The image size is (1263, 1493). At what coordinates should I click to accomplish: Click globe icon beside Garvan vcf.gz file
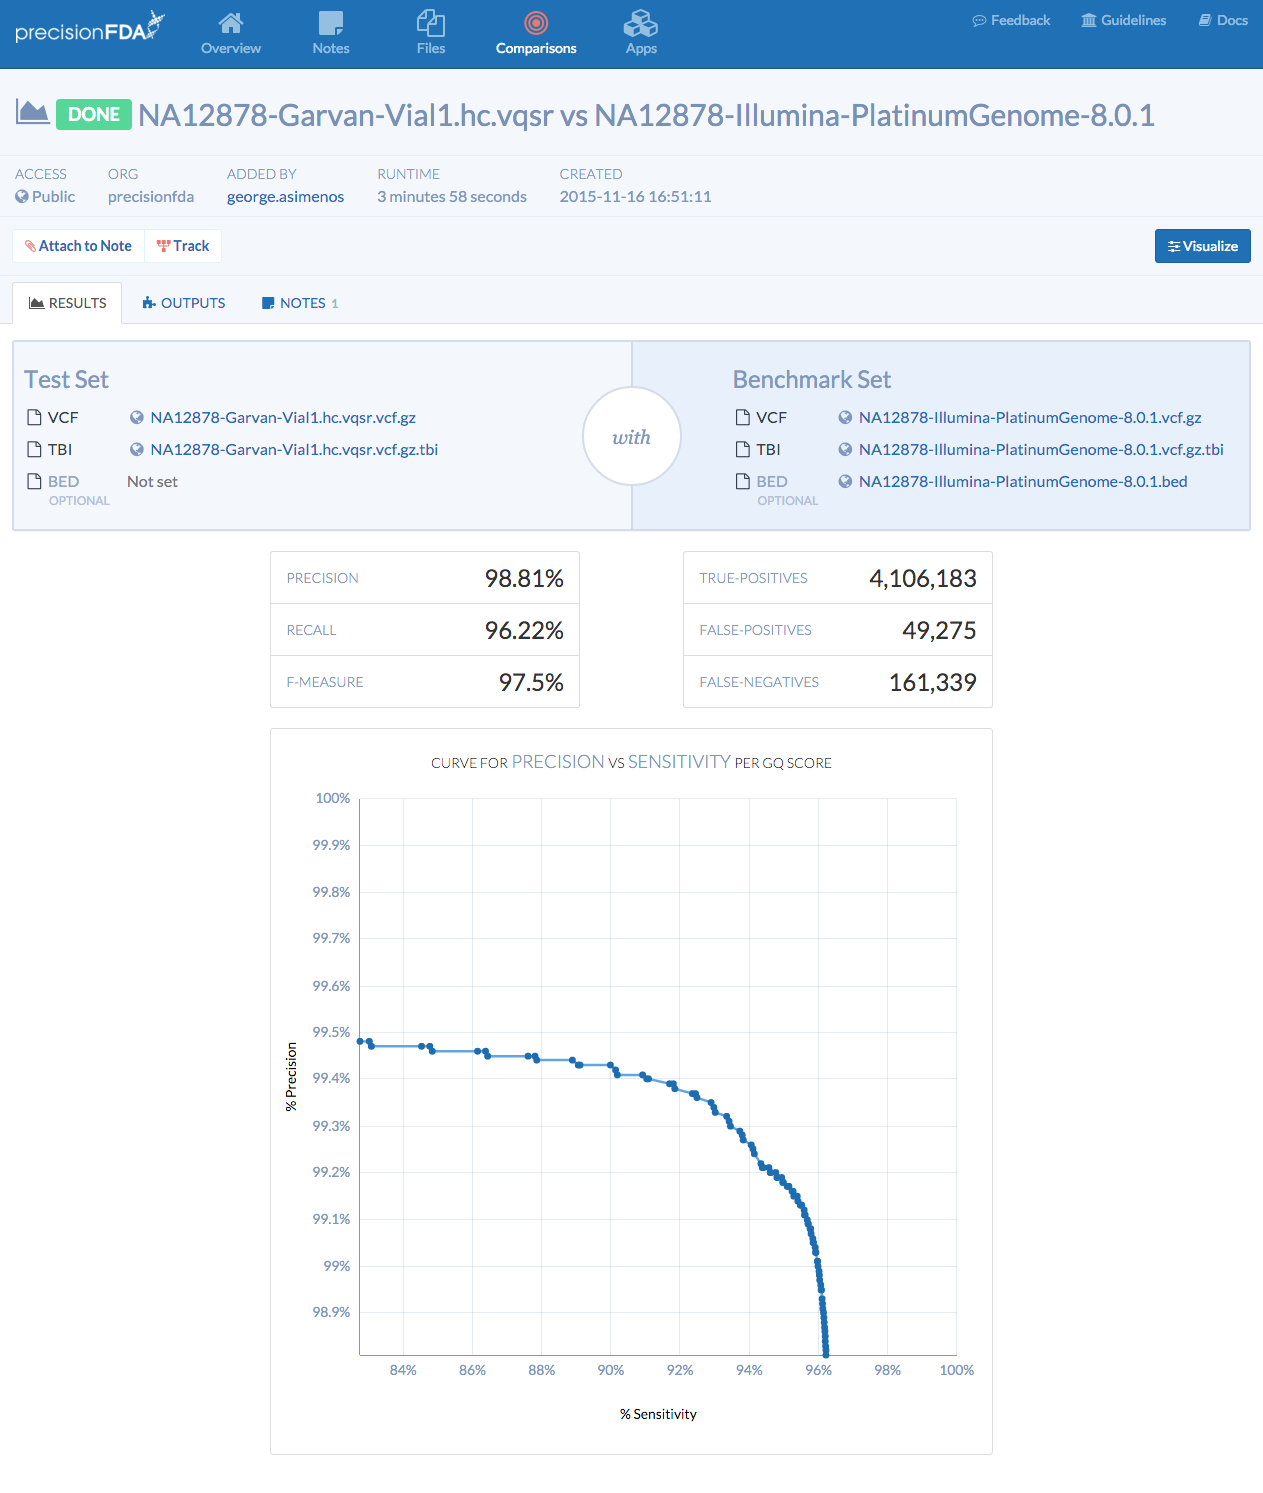(137, 418)
